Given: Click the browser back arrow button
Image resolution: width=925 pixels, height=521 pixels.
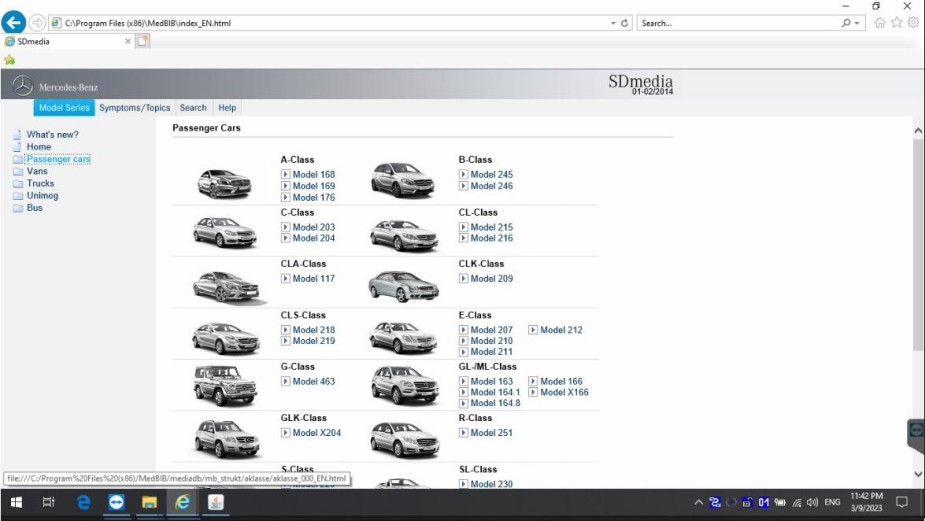Looking at the screenshot, I should point(13,22).
